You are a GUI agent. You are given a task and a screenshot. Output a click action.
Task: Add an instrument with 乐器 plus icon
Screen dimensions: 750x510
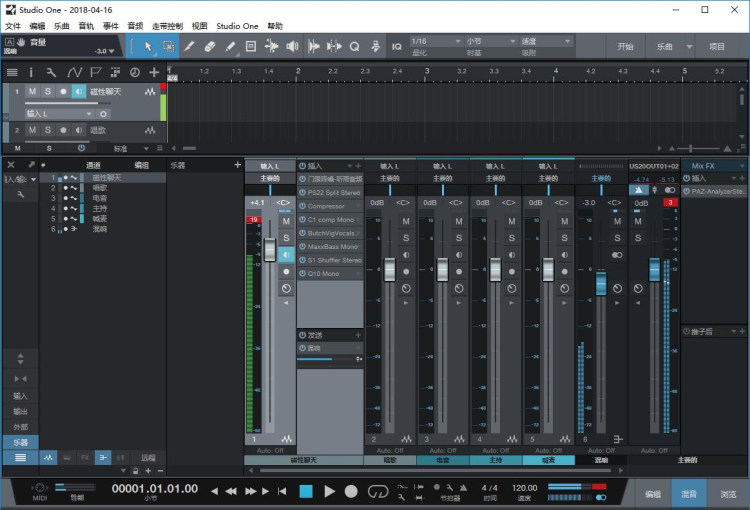(237, 165)
